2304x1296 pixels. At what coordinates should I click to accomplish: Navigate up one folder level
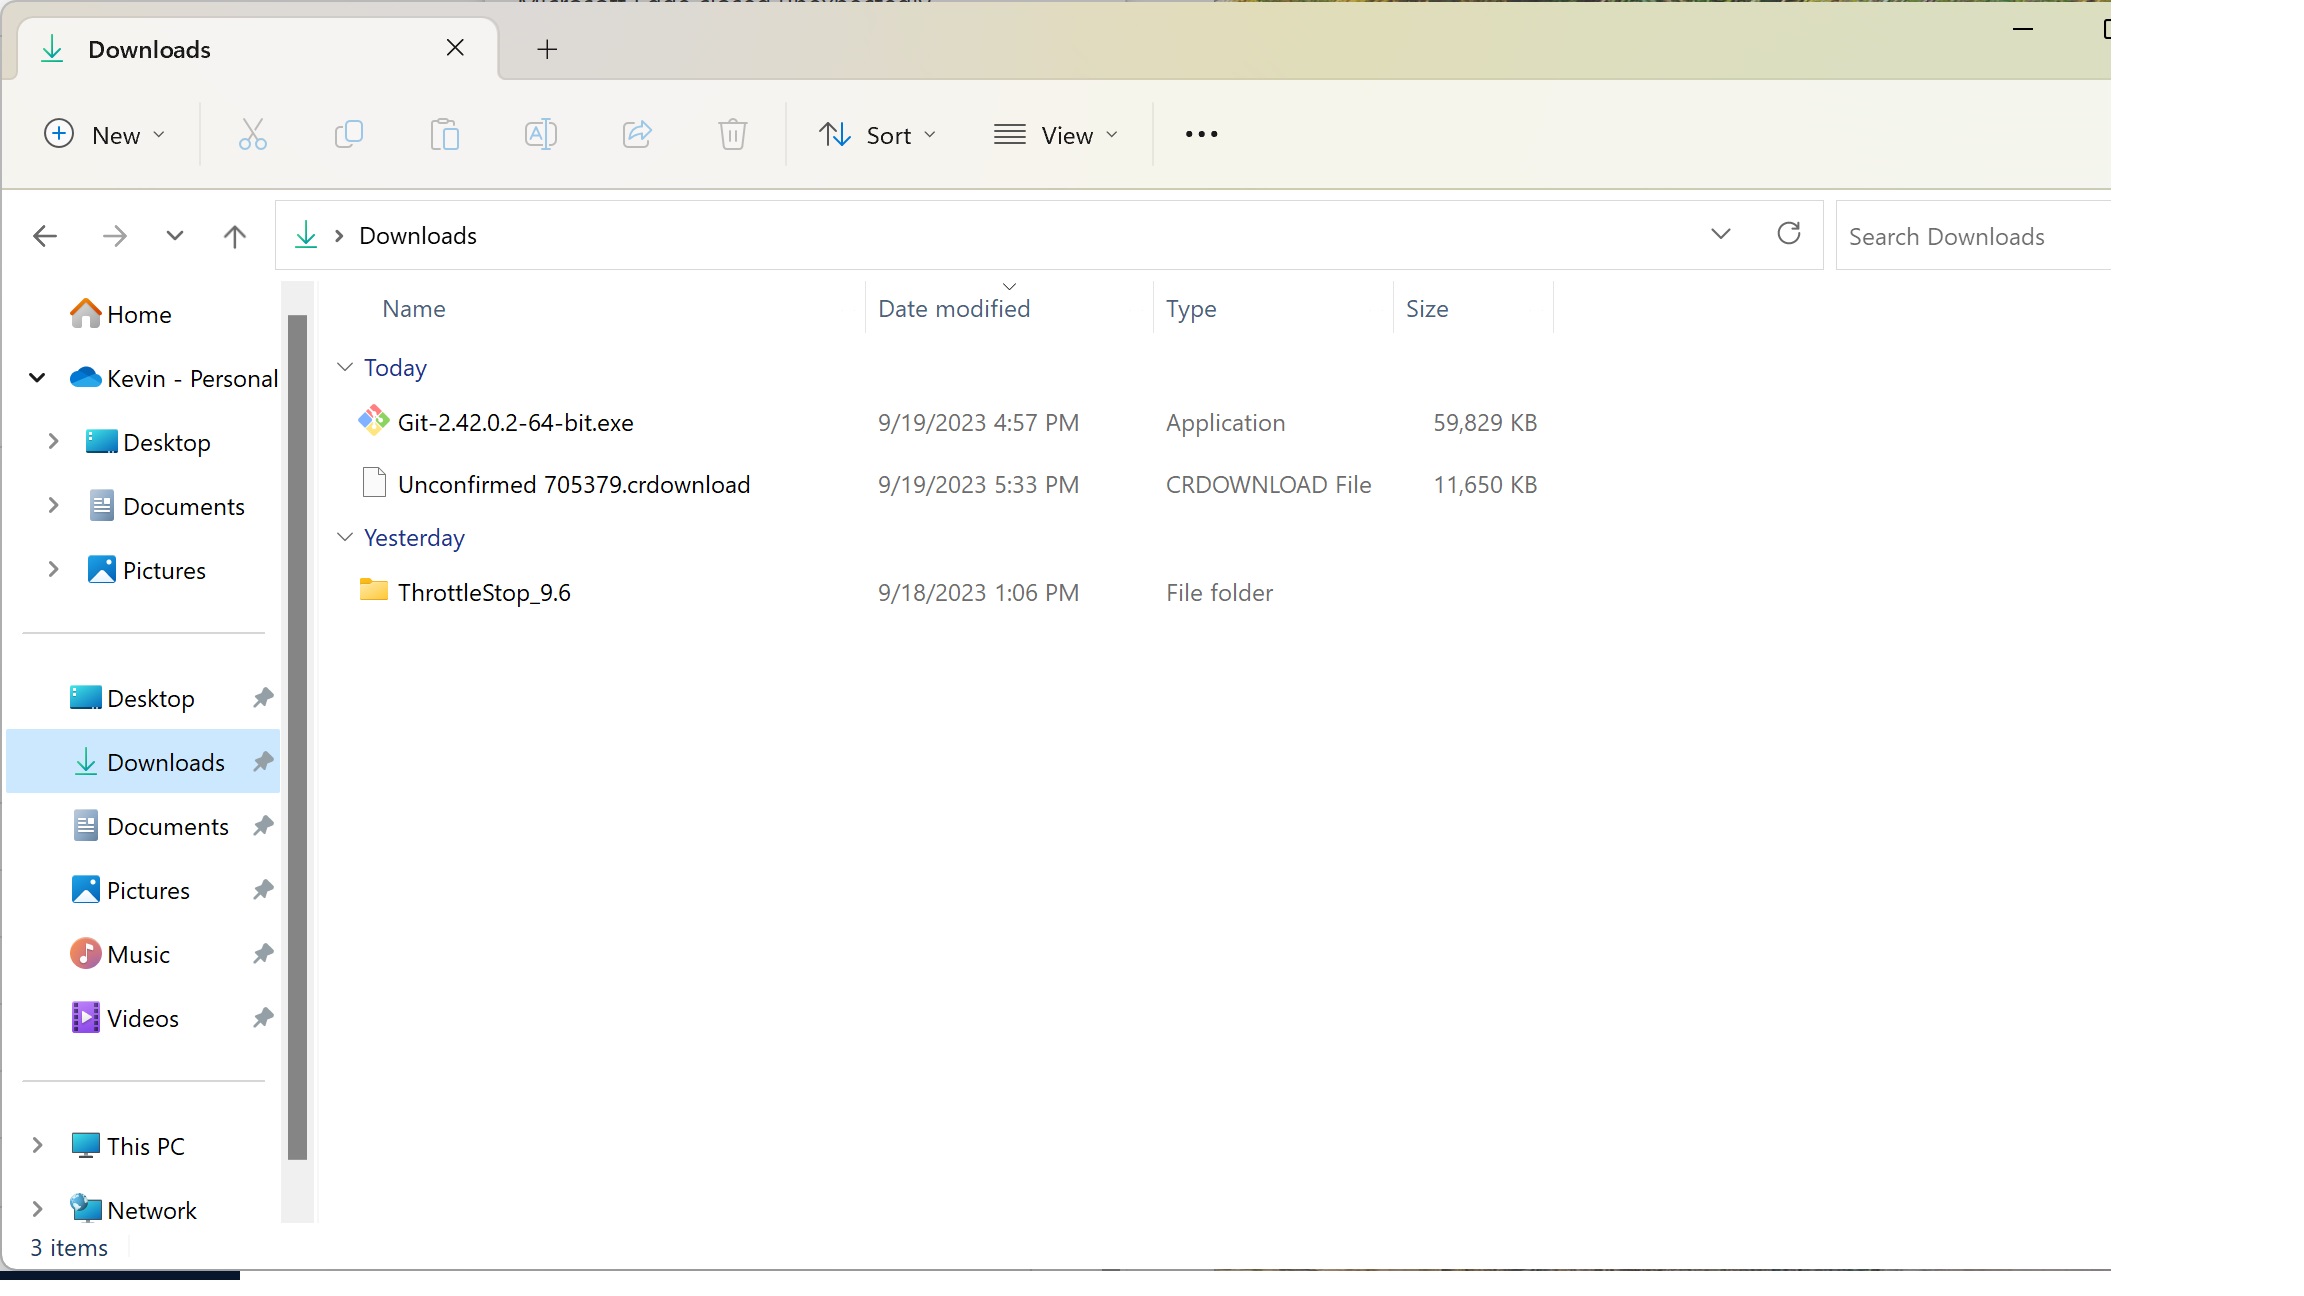234,236
